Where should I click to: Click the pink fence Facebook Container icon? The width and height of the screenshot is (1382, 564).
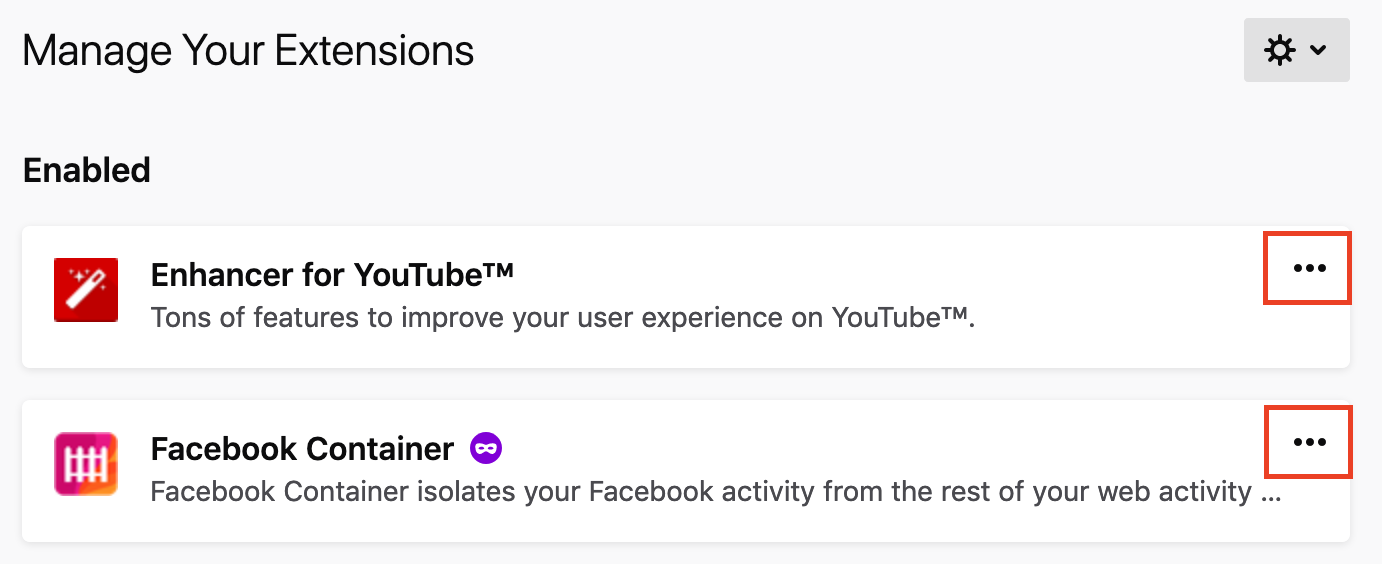(86, 464)
